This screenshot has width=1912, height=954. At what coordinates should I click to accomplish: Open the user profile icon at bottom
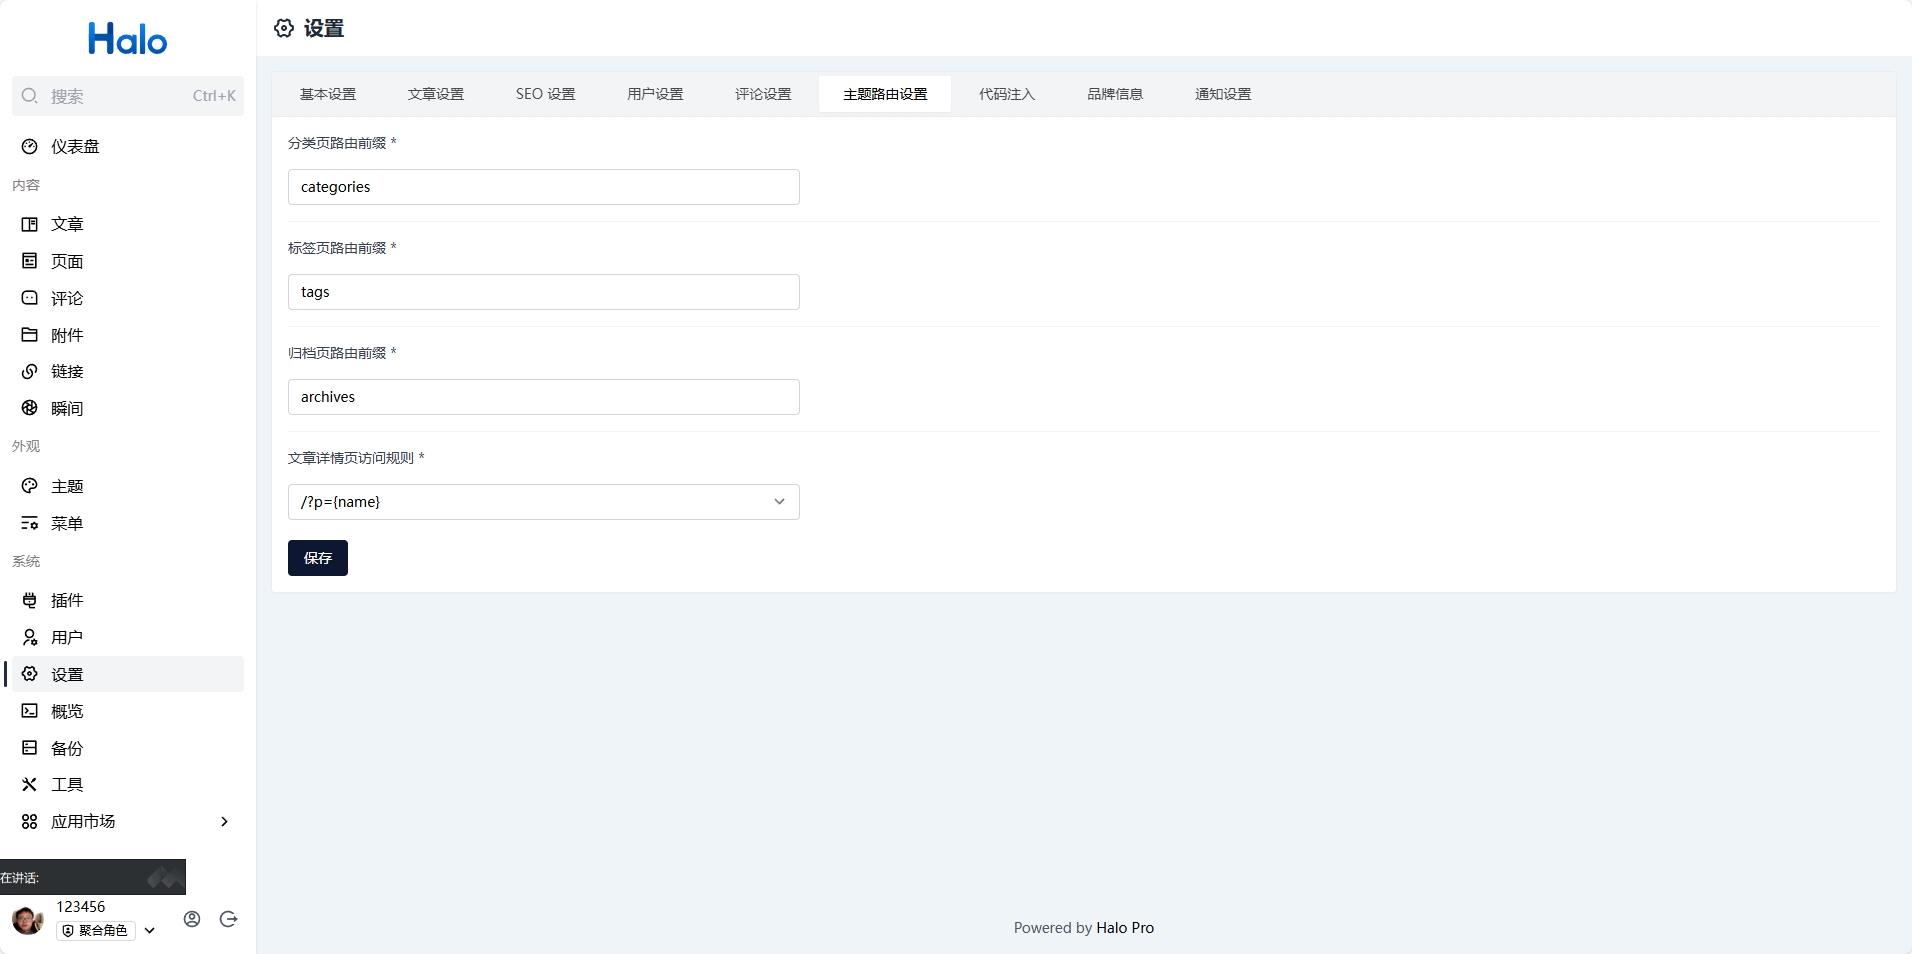(x=192, y=919)
